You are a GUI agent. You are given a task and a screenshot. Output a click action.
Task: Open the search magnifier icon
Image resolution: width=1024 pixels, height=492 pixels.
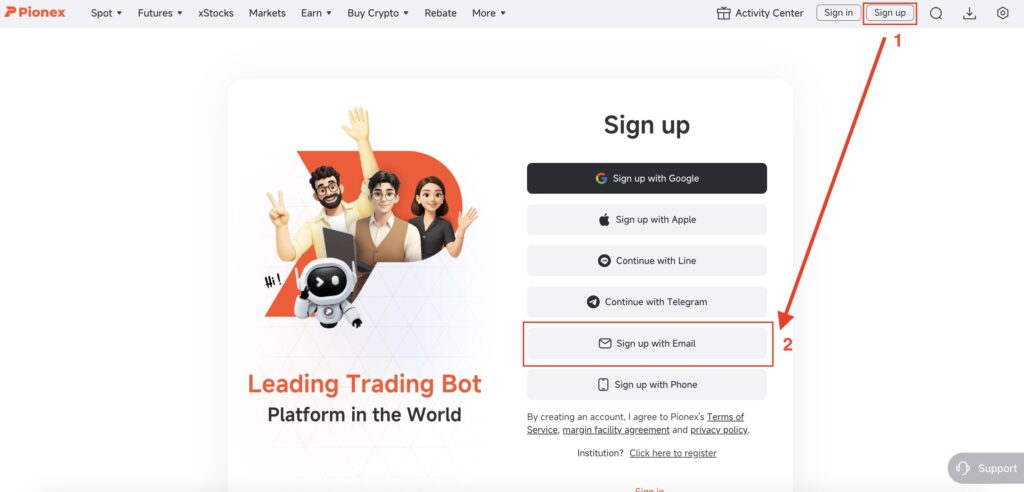(x=936, y=13)
